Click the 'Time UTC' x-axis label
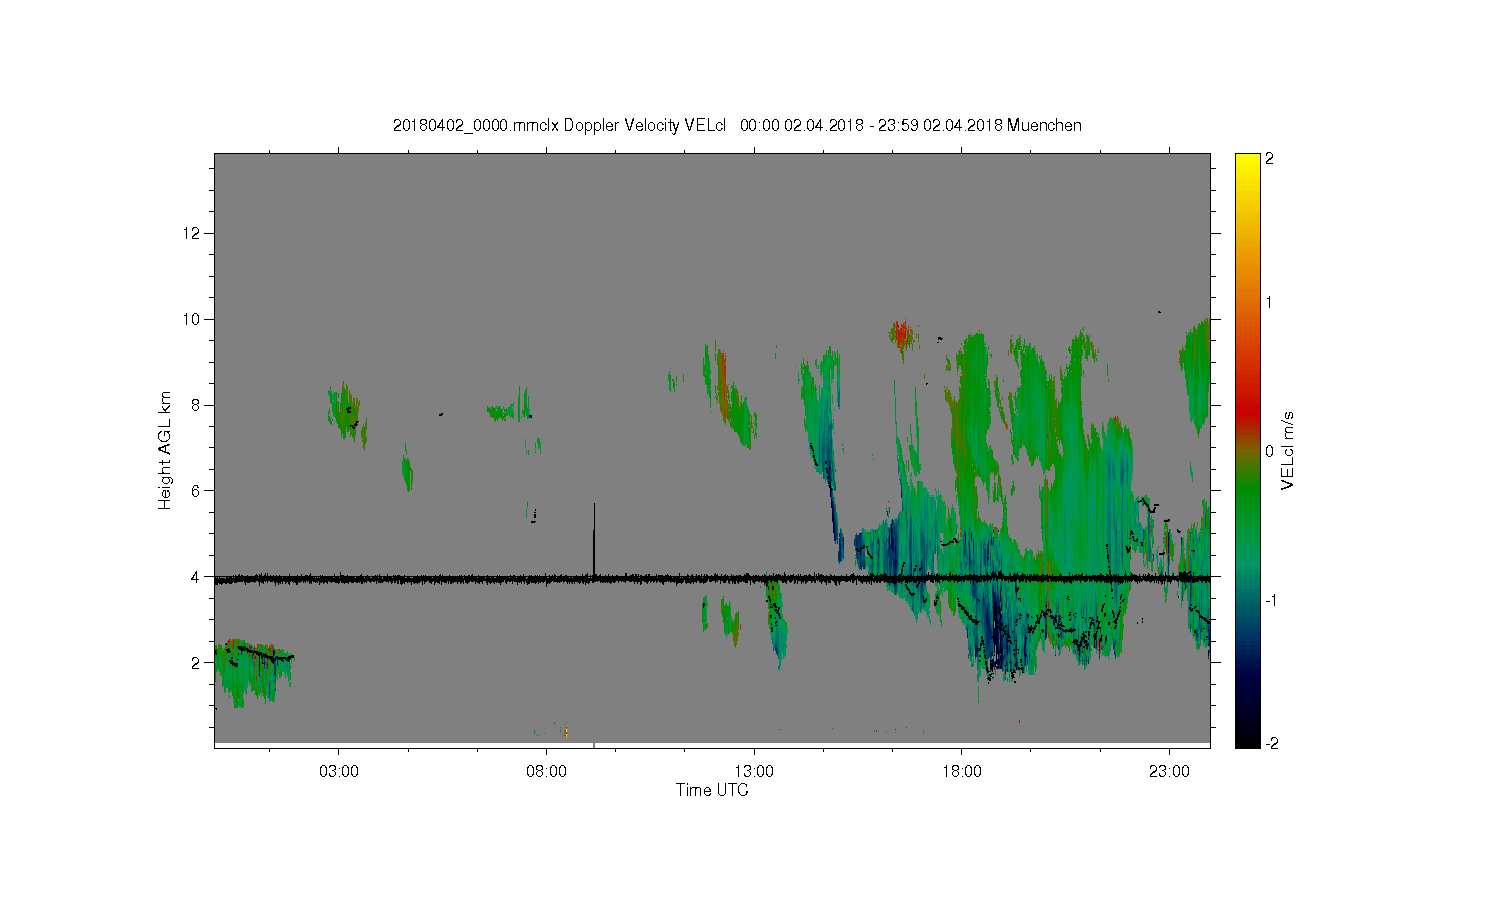This screenshot has height=900, width=1500. tap(712, 790)
